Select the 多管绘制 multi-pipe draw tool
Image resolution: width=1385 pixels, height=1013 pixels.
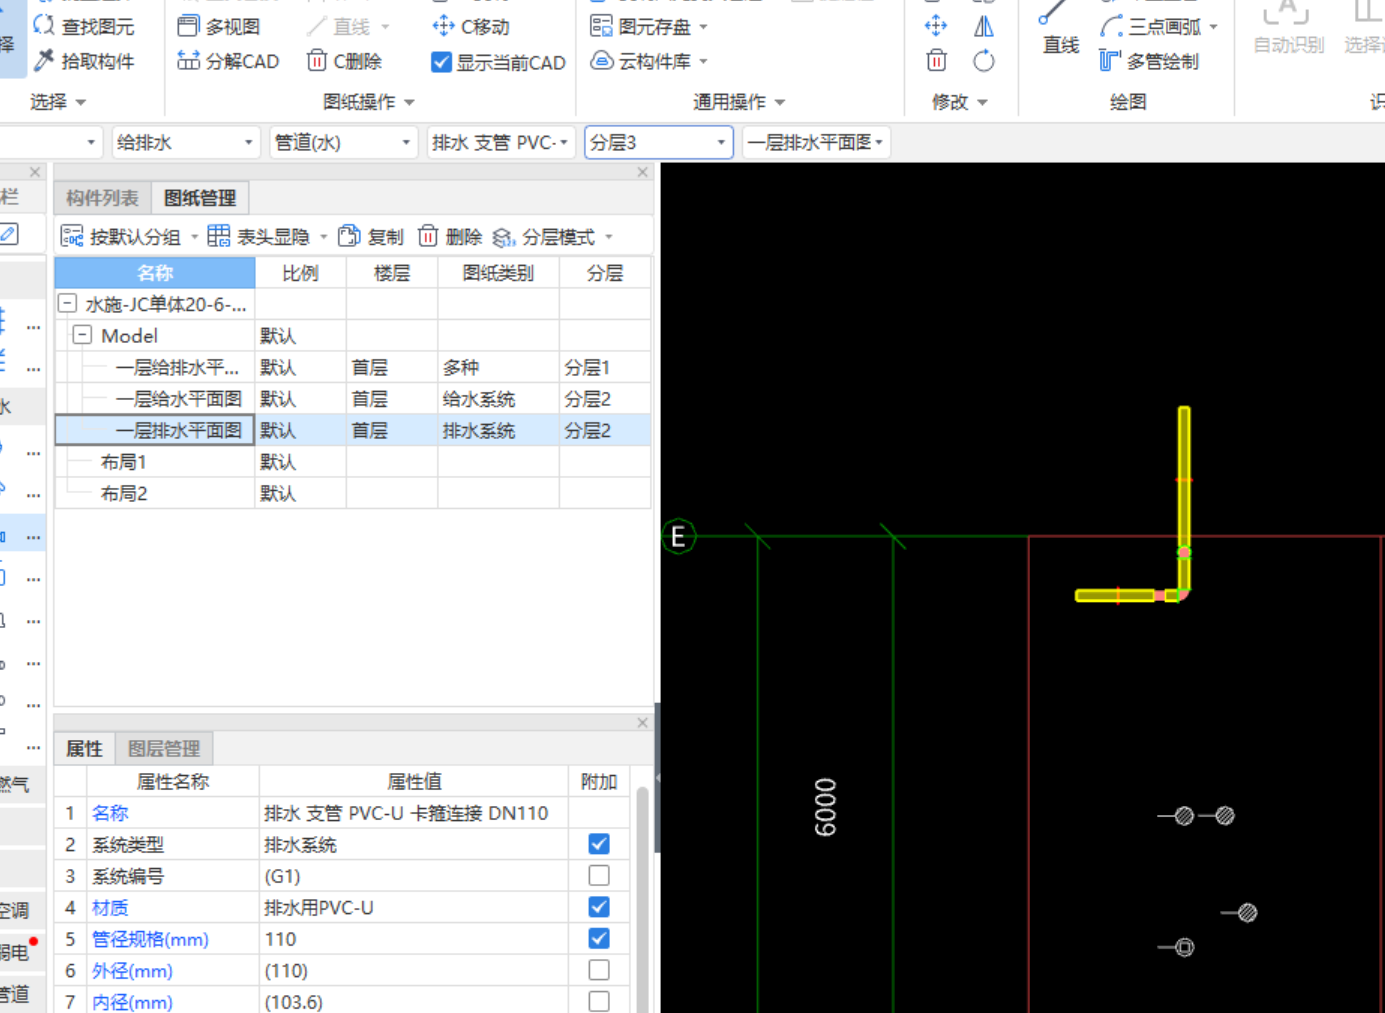point(1149,61)
